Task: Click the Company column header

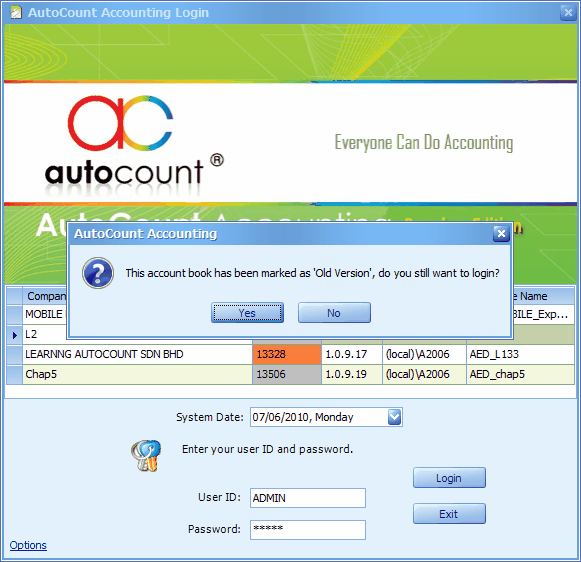Action: click(x=45, y=296)
